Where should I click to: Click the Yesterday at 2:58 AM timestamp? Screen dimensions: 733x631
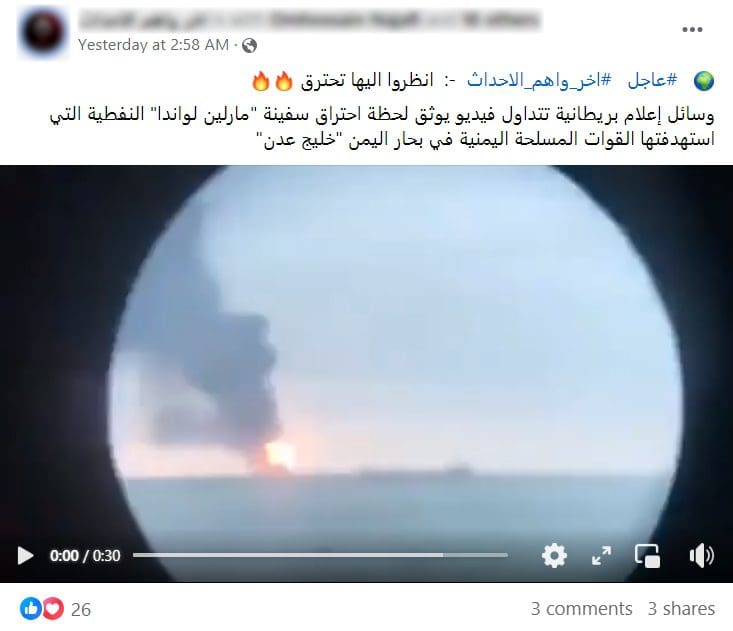pos(153,45)
